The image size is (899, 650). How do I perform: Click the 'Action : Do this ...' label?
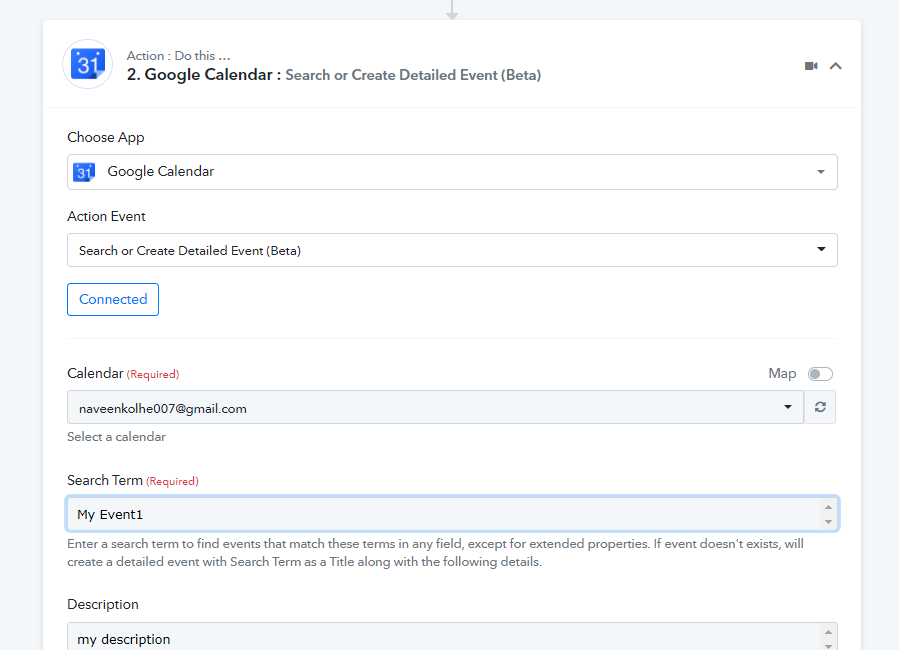[178, 56]
